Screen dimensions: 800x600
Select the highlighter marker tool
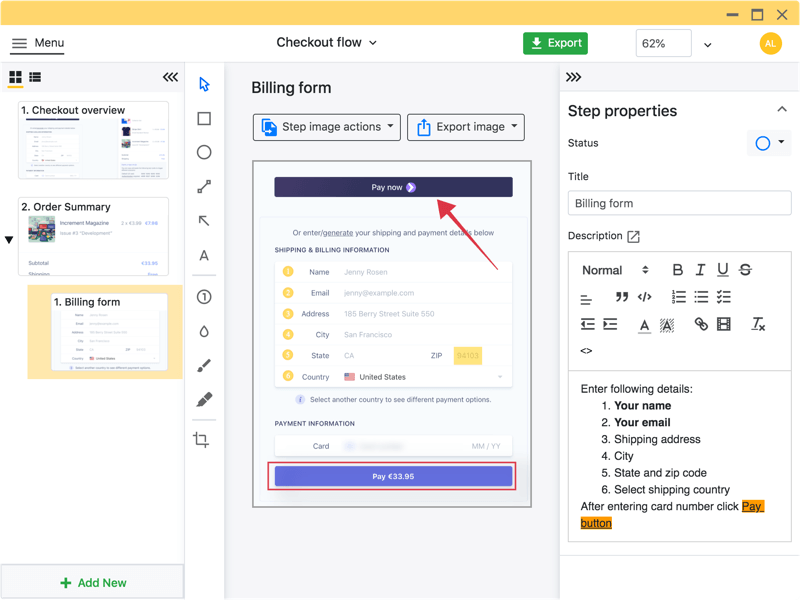tap(204, 399)
